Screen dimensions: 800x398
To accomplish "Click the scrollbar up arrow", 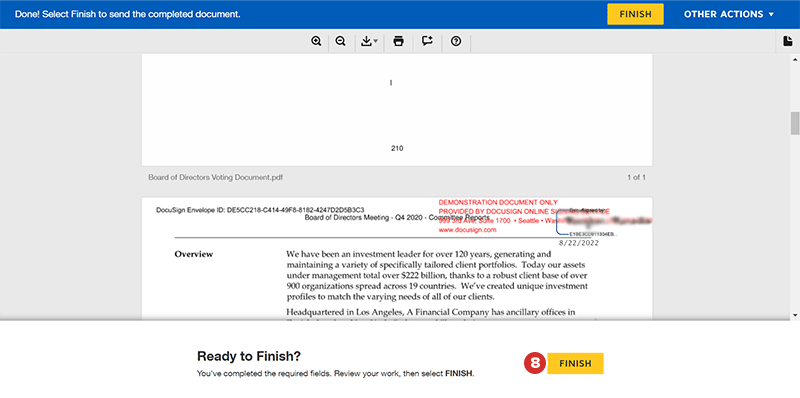I will pyautogui.click(x=795, y=59).
